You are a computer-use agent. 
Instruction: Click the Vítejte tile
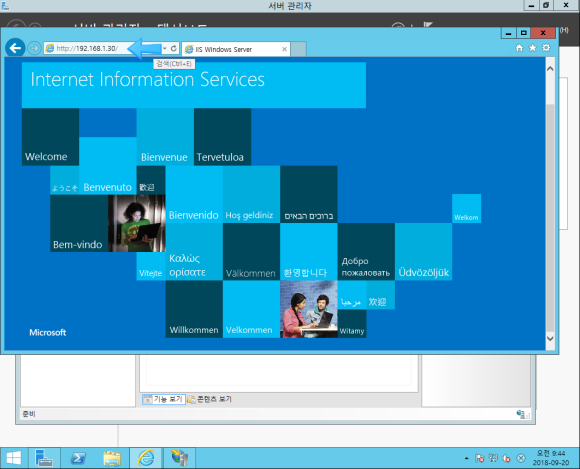pos(151,266)
